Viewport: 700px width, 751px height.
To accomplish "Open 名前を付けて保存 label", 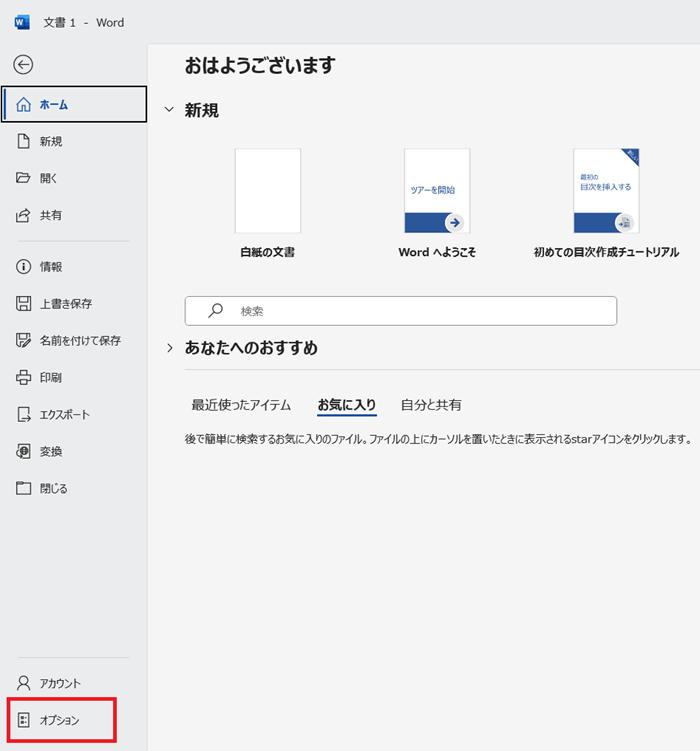I will 80,340.
